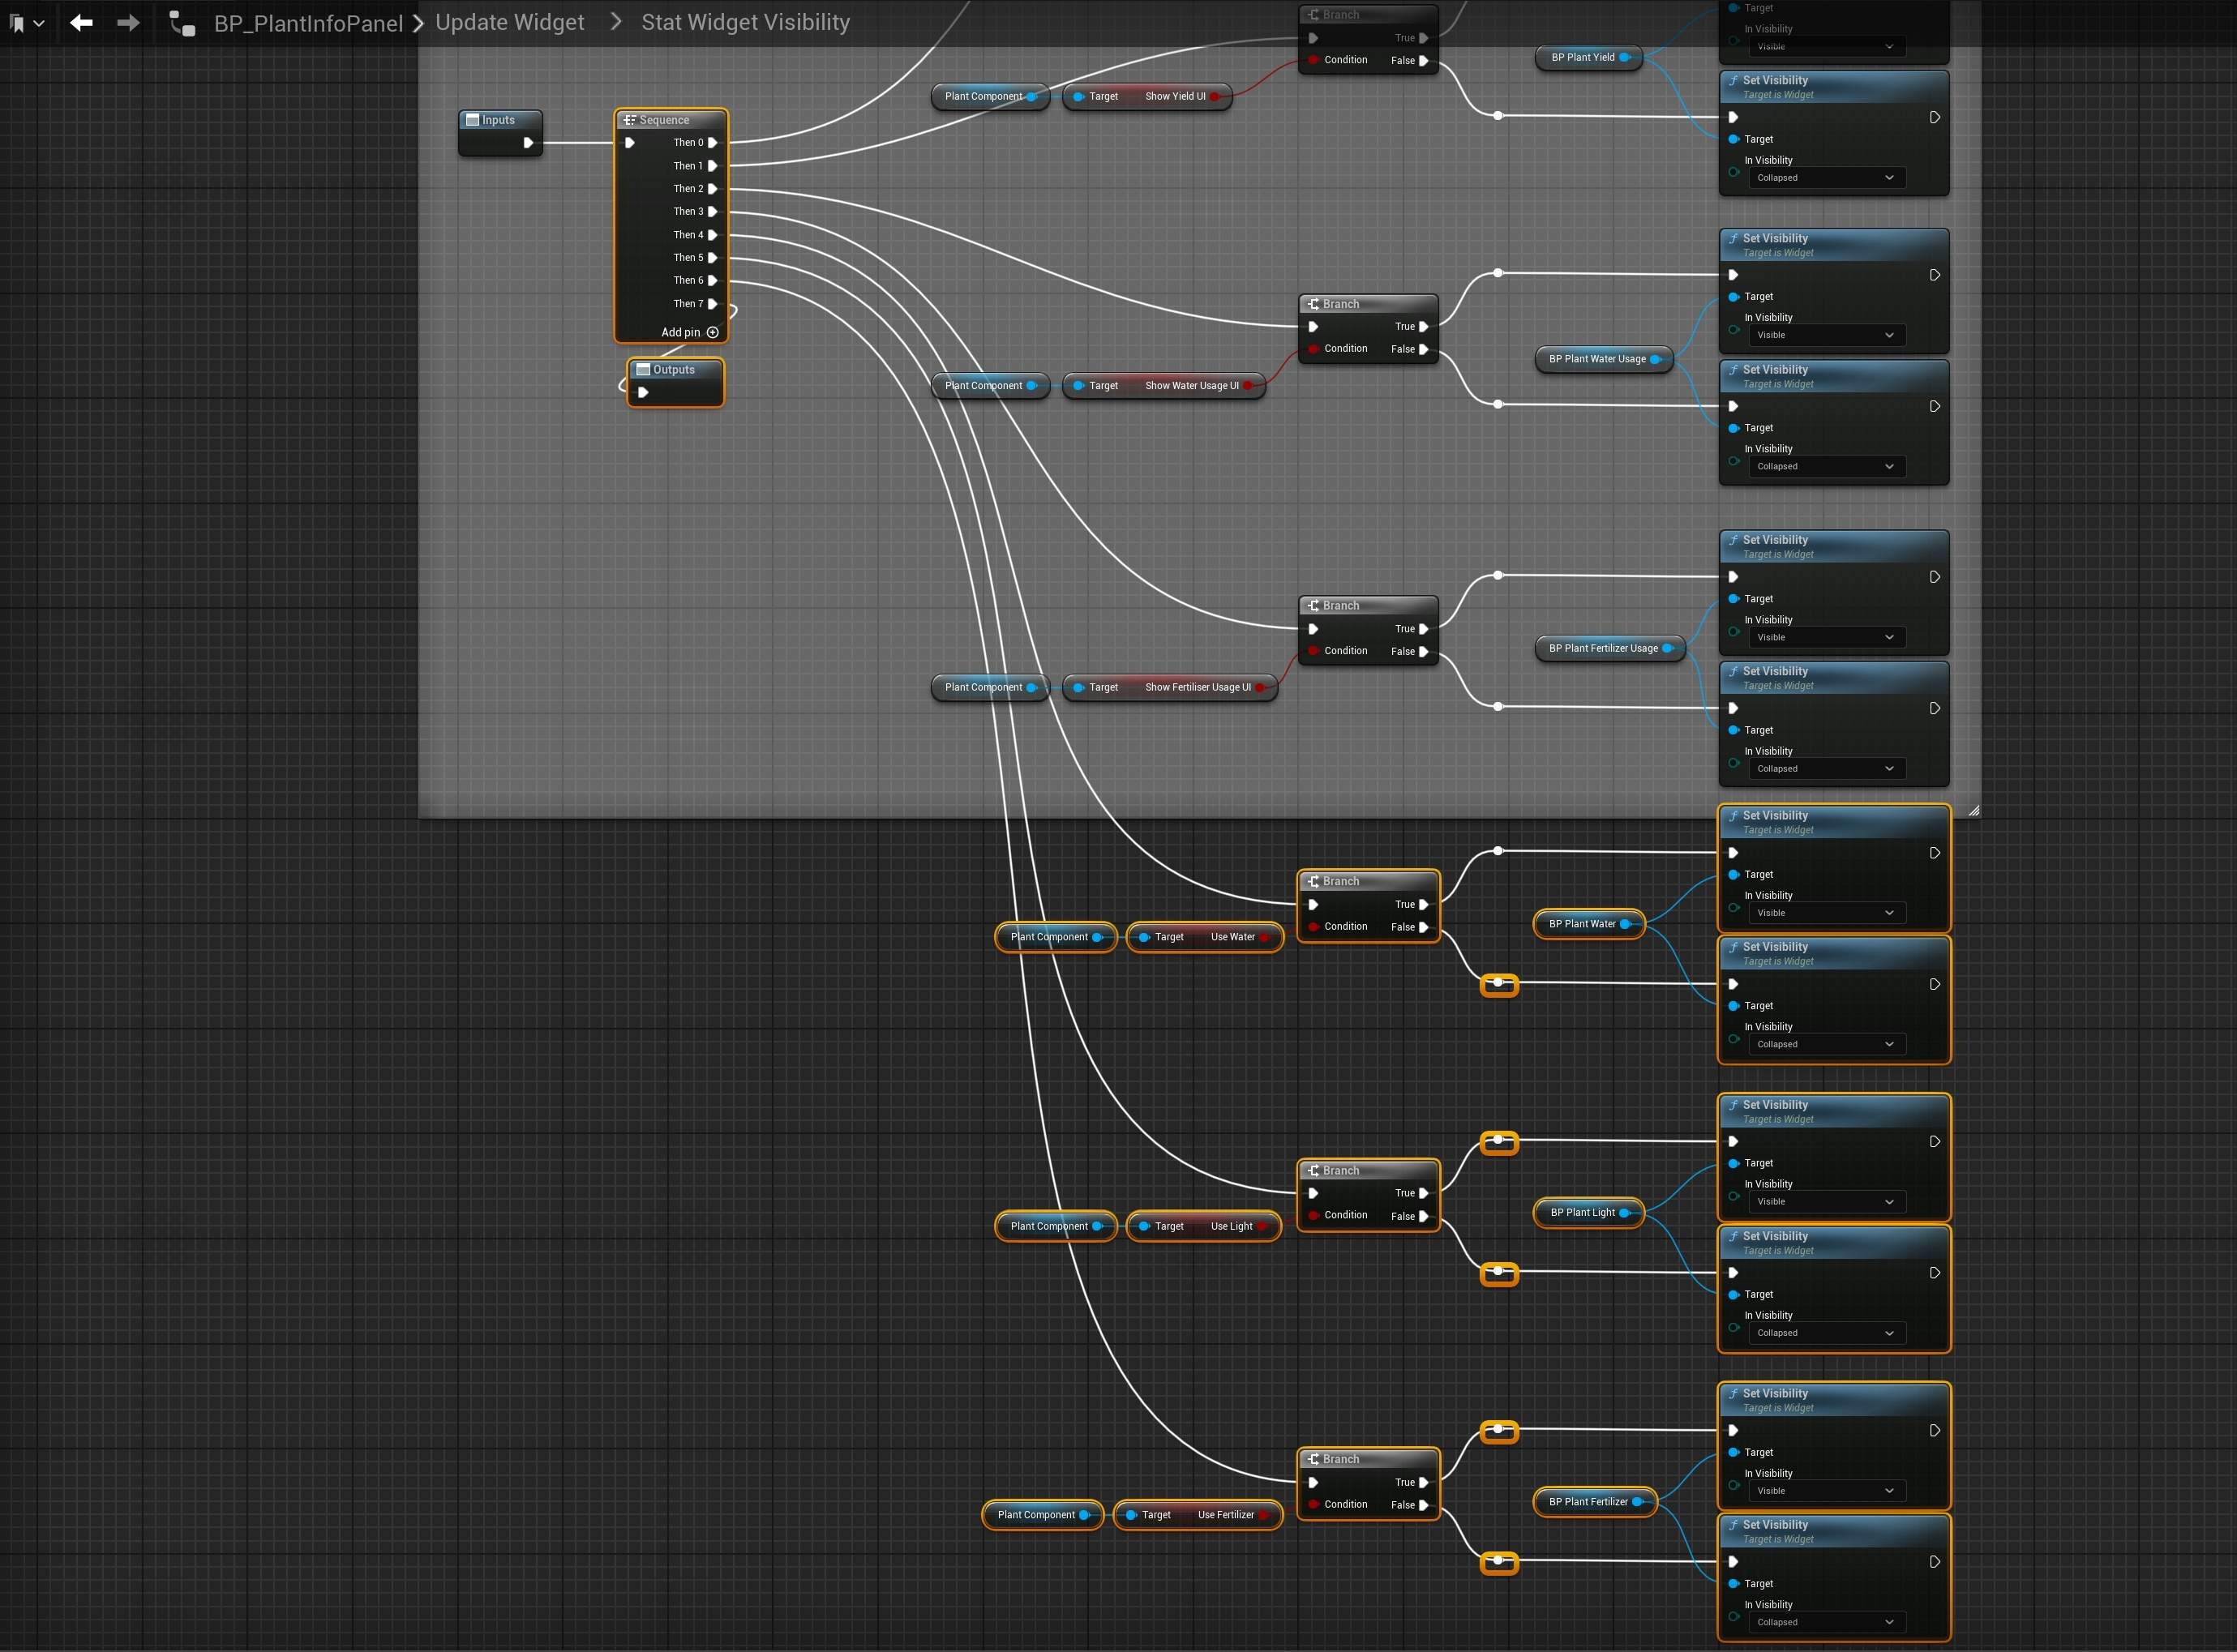
Task: Click Inputs node execution output pin
Action: click(528, 142)
